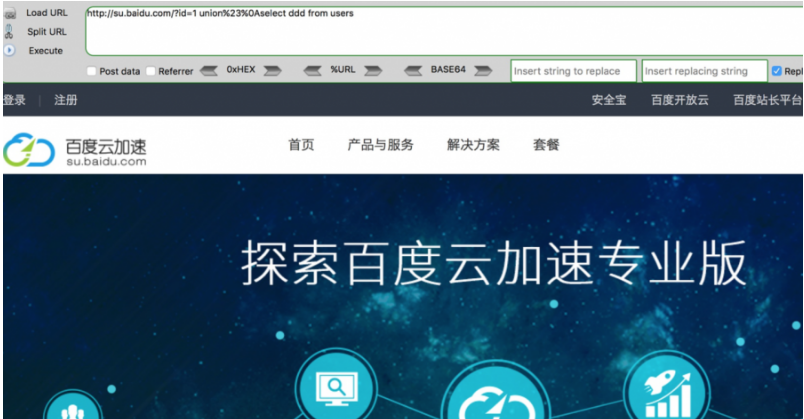Click the Insert replacing string field

[x=705, y=71]
